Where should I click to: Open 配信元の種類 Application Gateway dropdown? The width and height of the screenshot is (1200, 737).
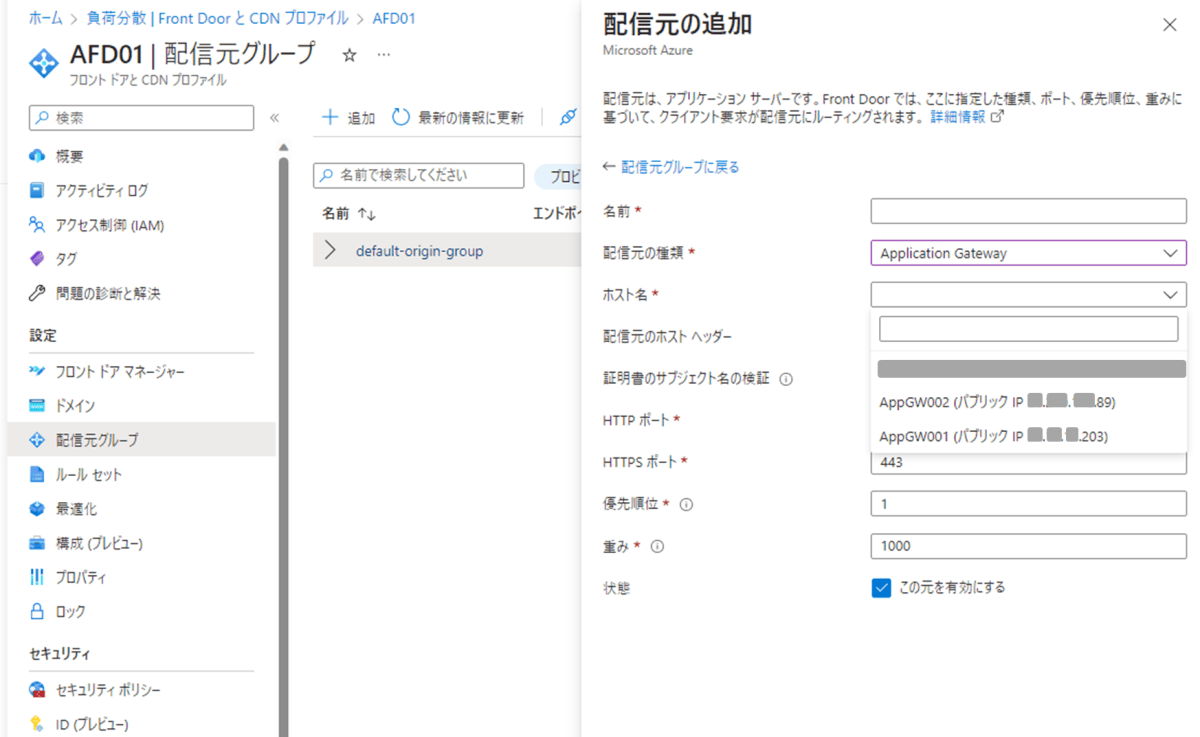point(1028,253)
